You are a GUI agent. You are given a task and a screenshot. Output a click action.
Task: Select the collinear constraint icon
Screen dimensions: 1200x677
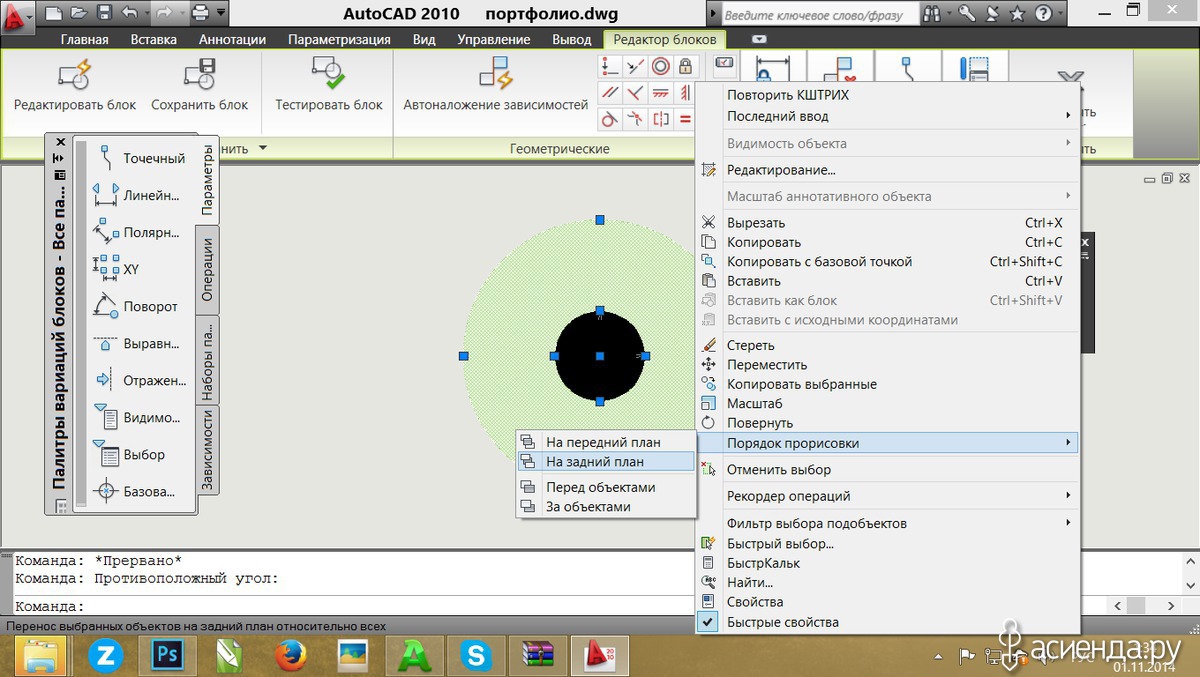click(x=635, y=67)
